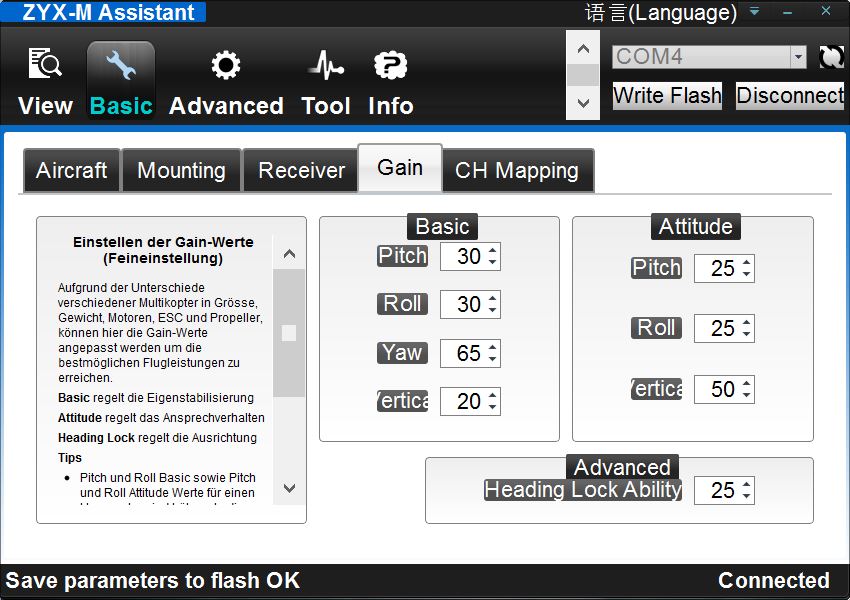850x600 pixels.
Task: Increase Attitude Pitch gain value
Action: tap(746, 263)
